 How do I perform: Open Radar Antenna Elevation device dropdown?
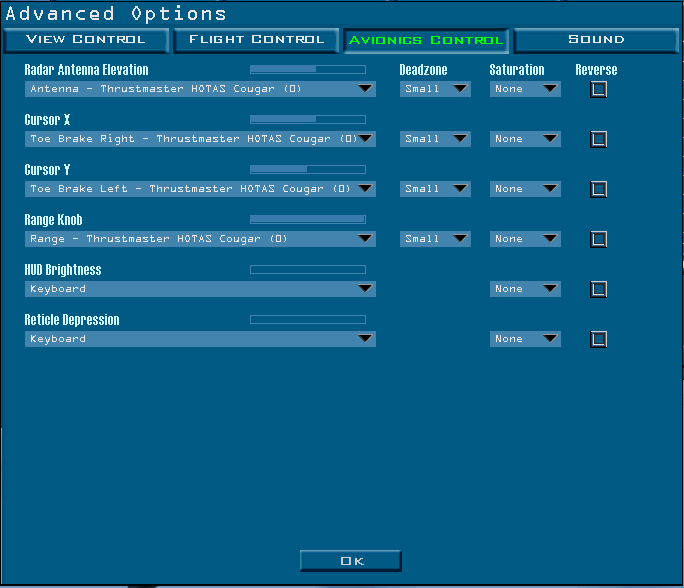(x=200, y=89)
